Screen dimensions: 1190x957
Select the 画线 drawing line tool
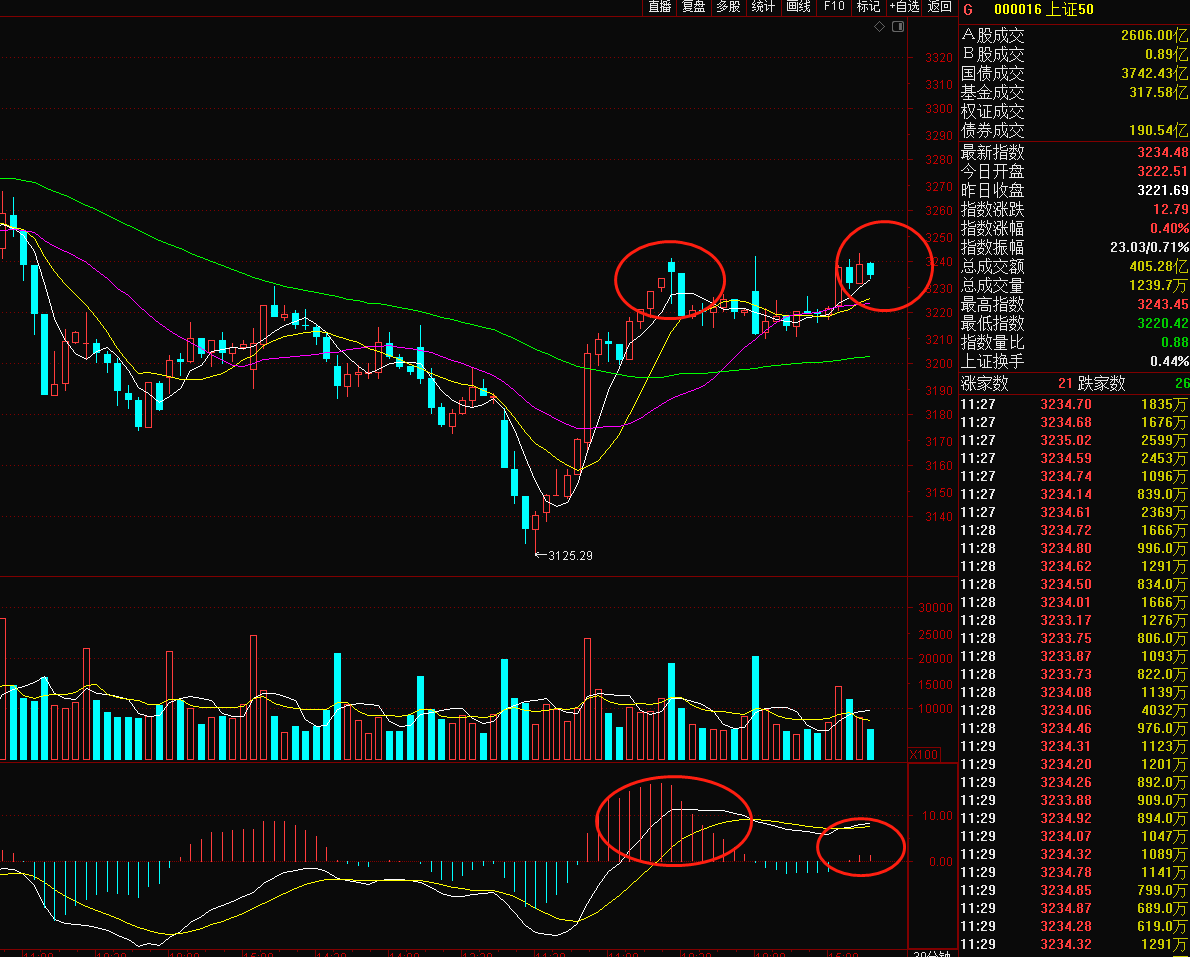tap(798, 7)
